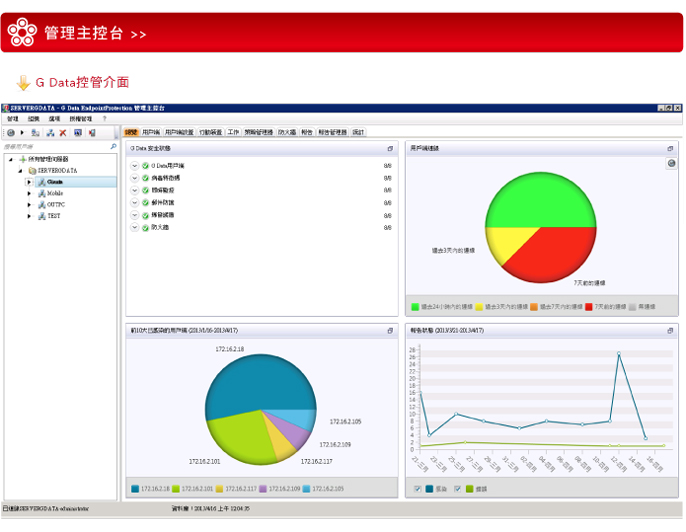Screen dimensions: 686x532
Task: Select the TEST group in the tree
Action: pyautogui.click(x=54, y=216)
